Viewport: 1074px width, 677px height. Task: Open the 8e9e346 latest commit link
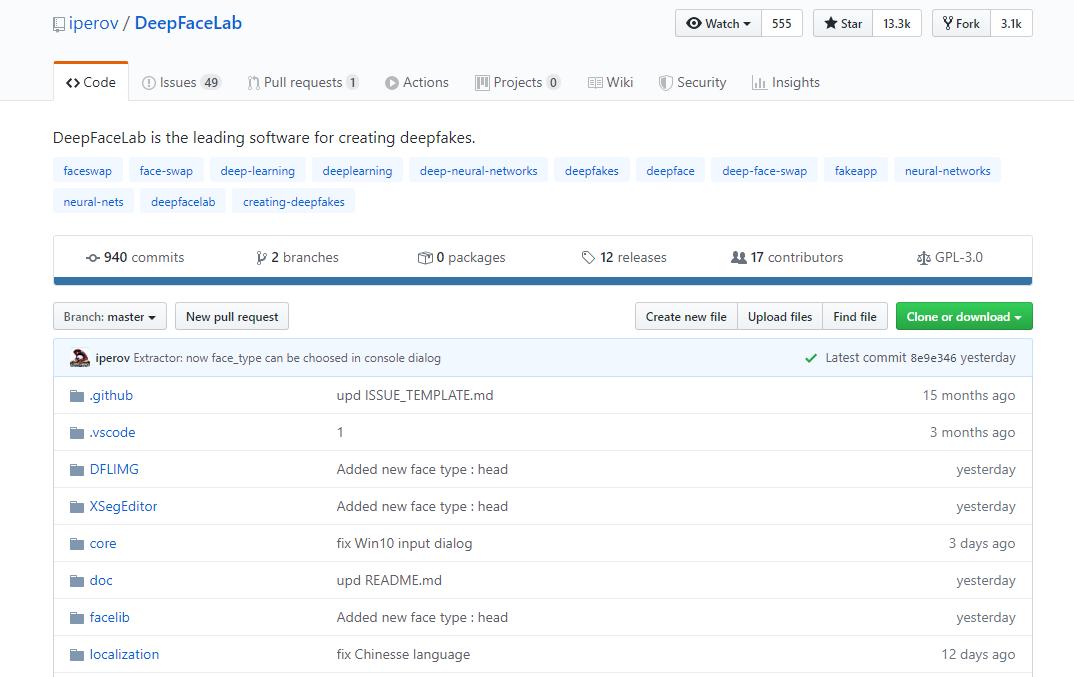[x=933, y=358]
